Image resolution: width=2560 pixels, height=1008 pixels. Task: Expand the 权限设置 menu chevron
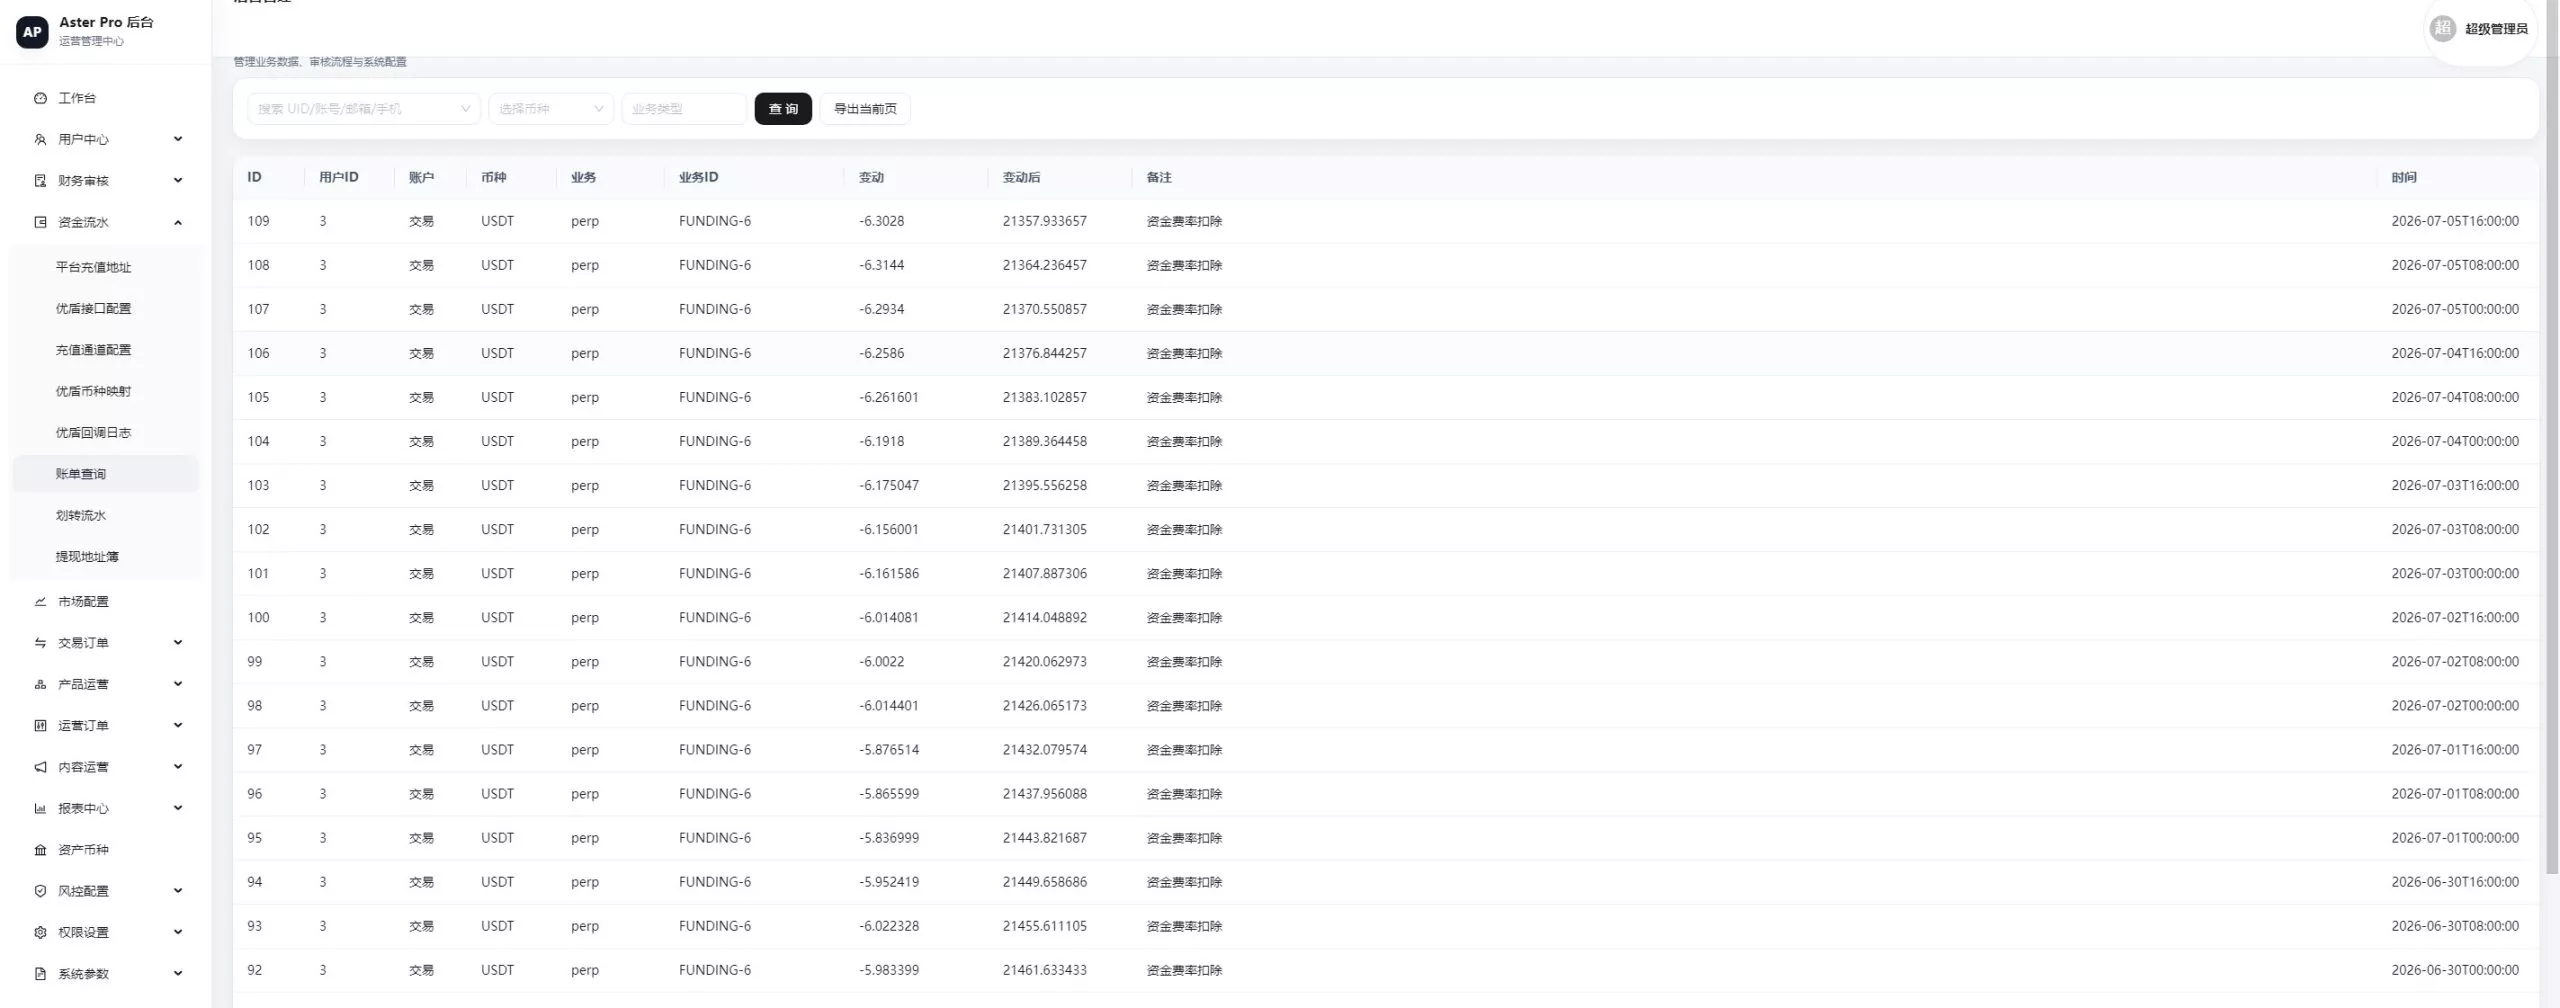(178, 932)
